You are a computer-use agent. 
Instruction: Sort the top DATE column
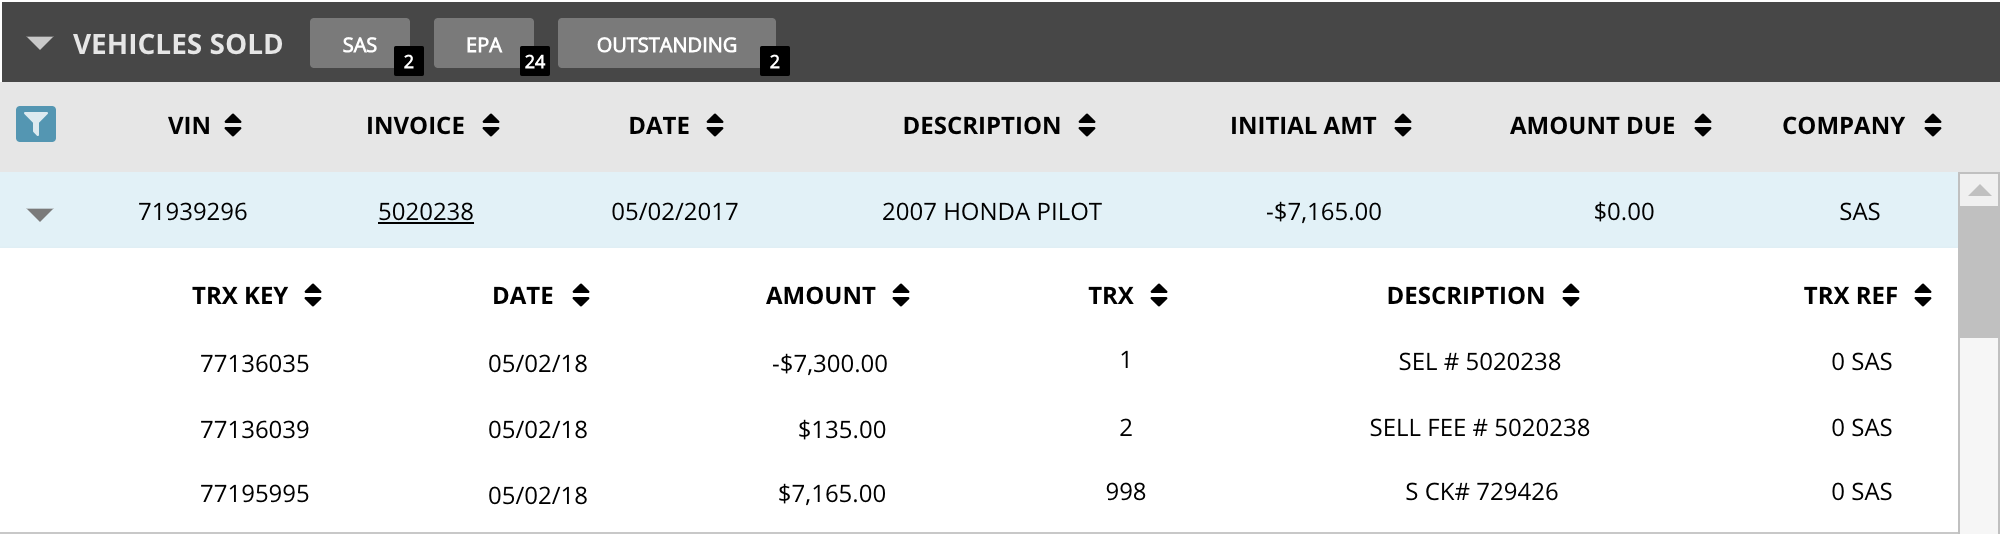(x=715, y=126)
